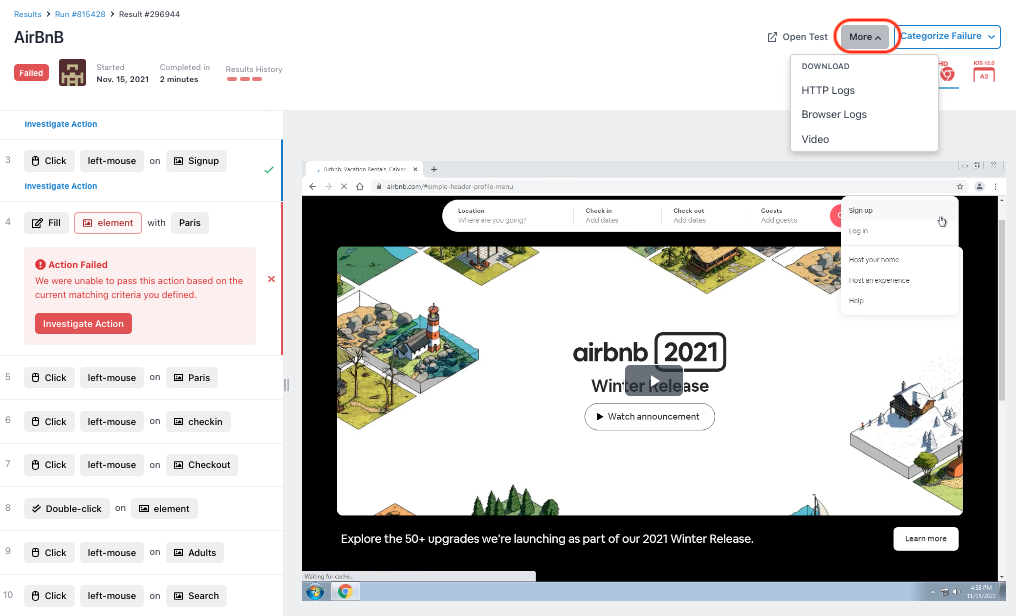Click the checkin element chip in step 6
Image resolution: width=1016 pixels, height=616 pixels.
click(198, 422)
